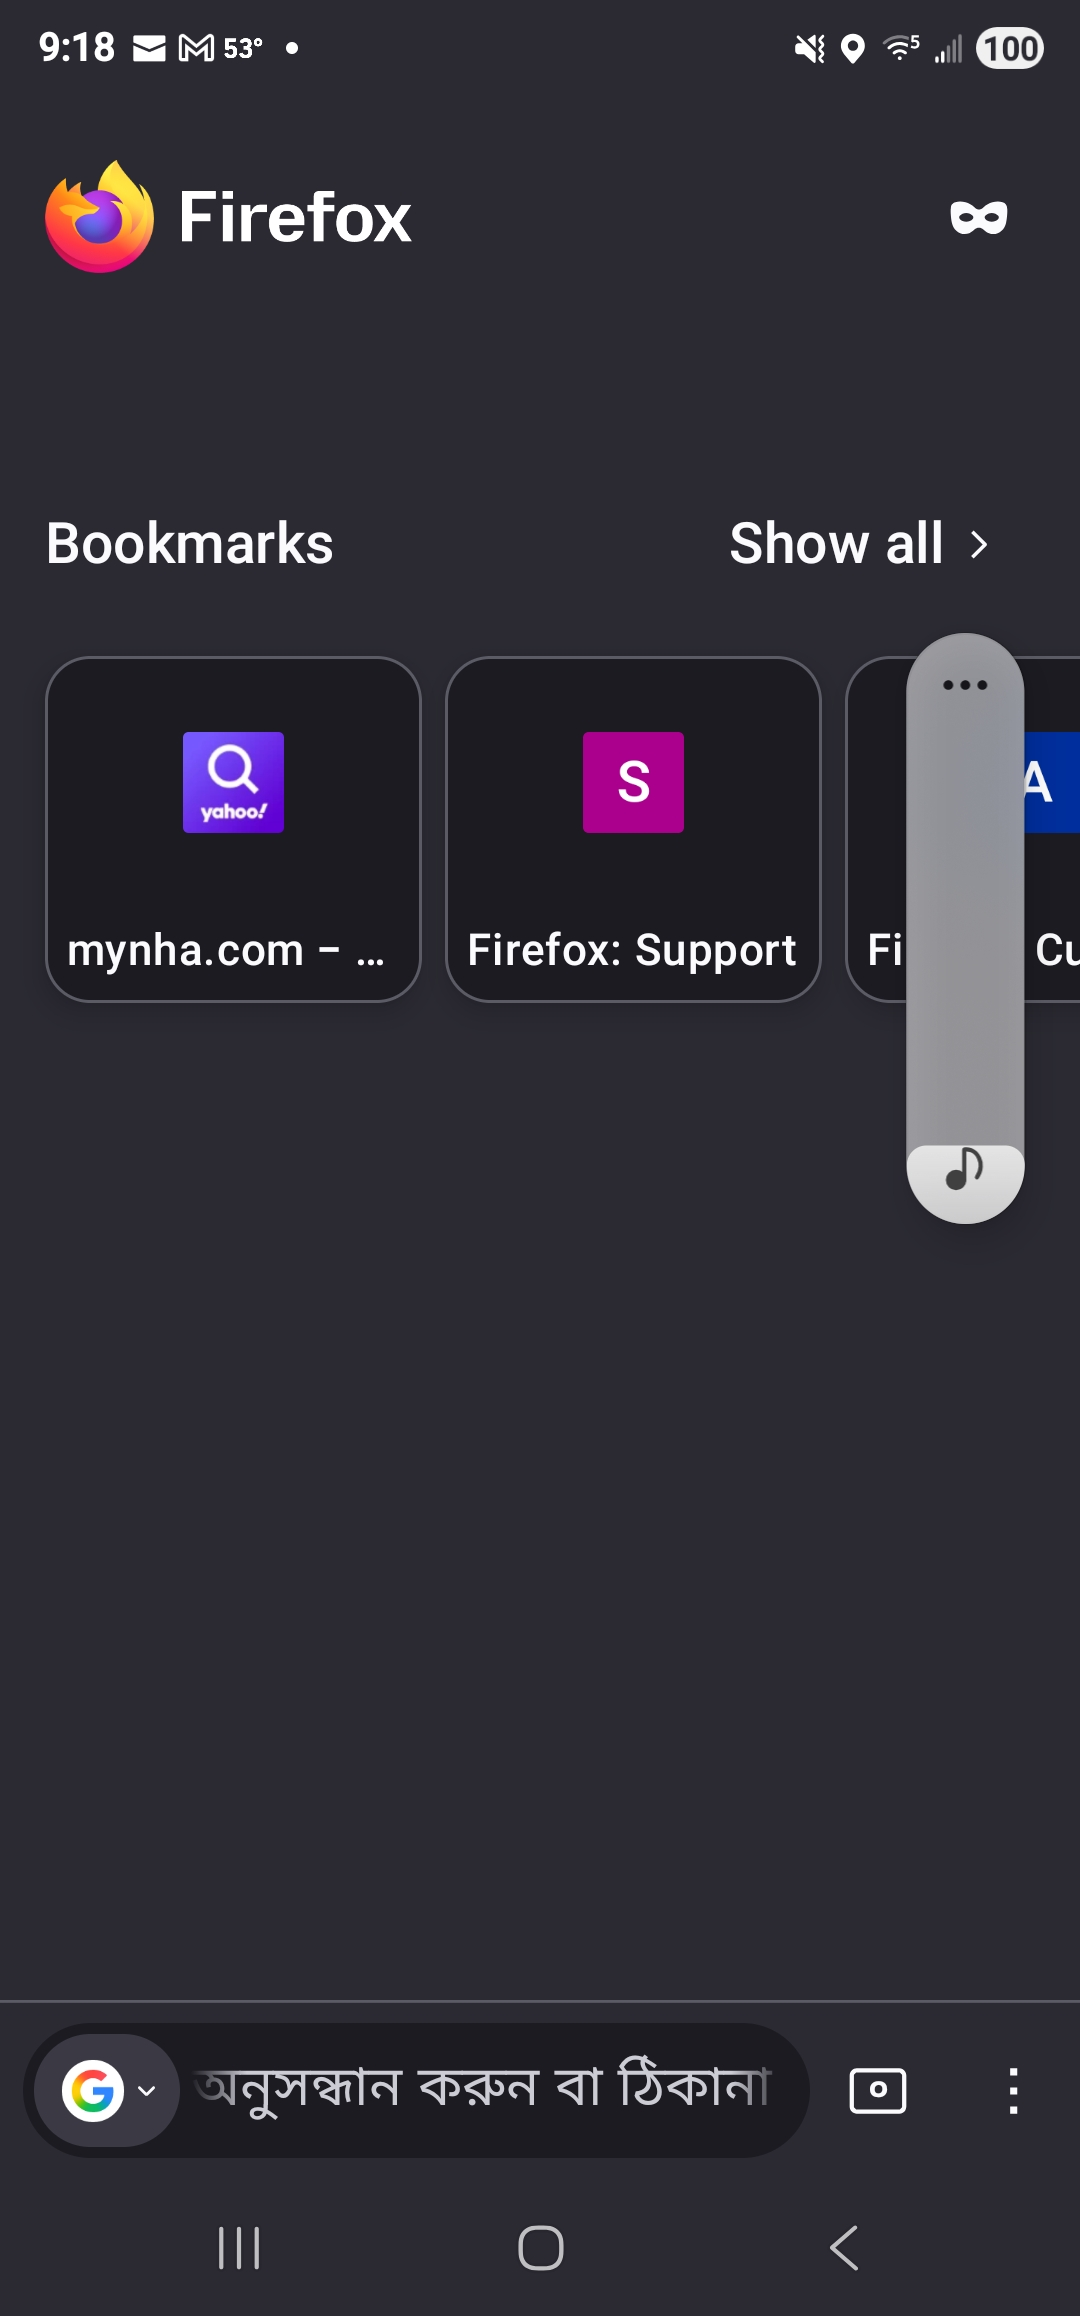Adjust the media volume slider
Viewport: 1080px width, 2316px height.
pos(965,920)
